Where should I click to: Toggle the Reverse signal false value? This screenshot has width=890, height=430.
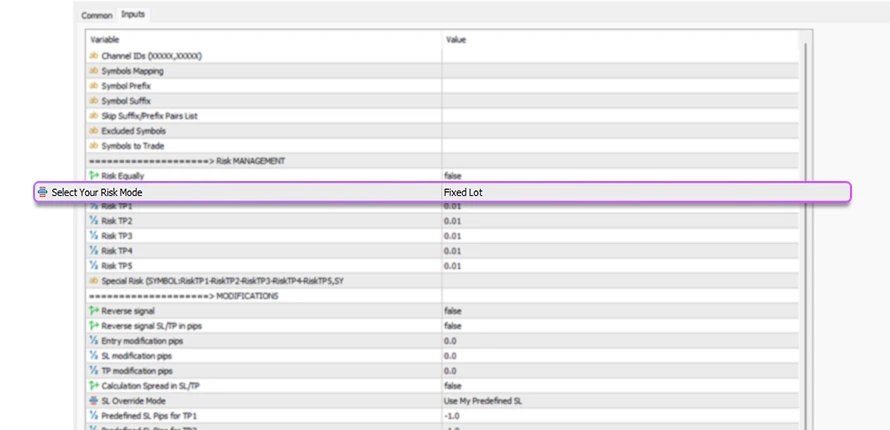(453, 311)
